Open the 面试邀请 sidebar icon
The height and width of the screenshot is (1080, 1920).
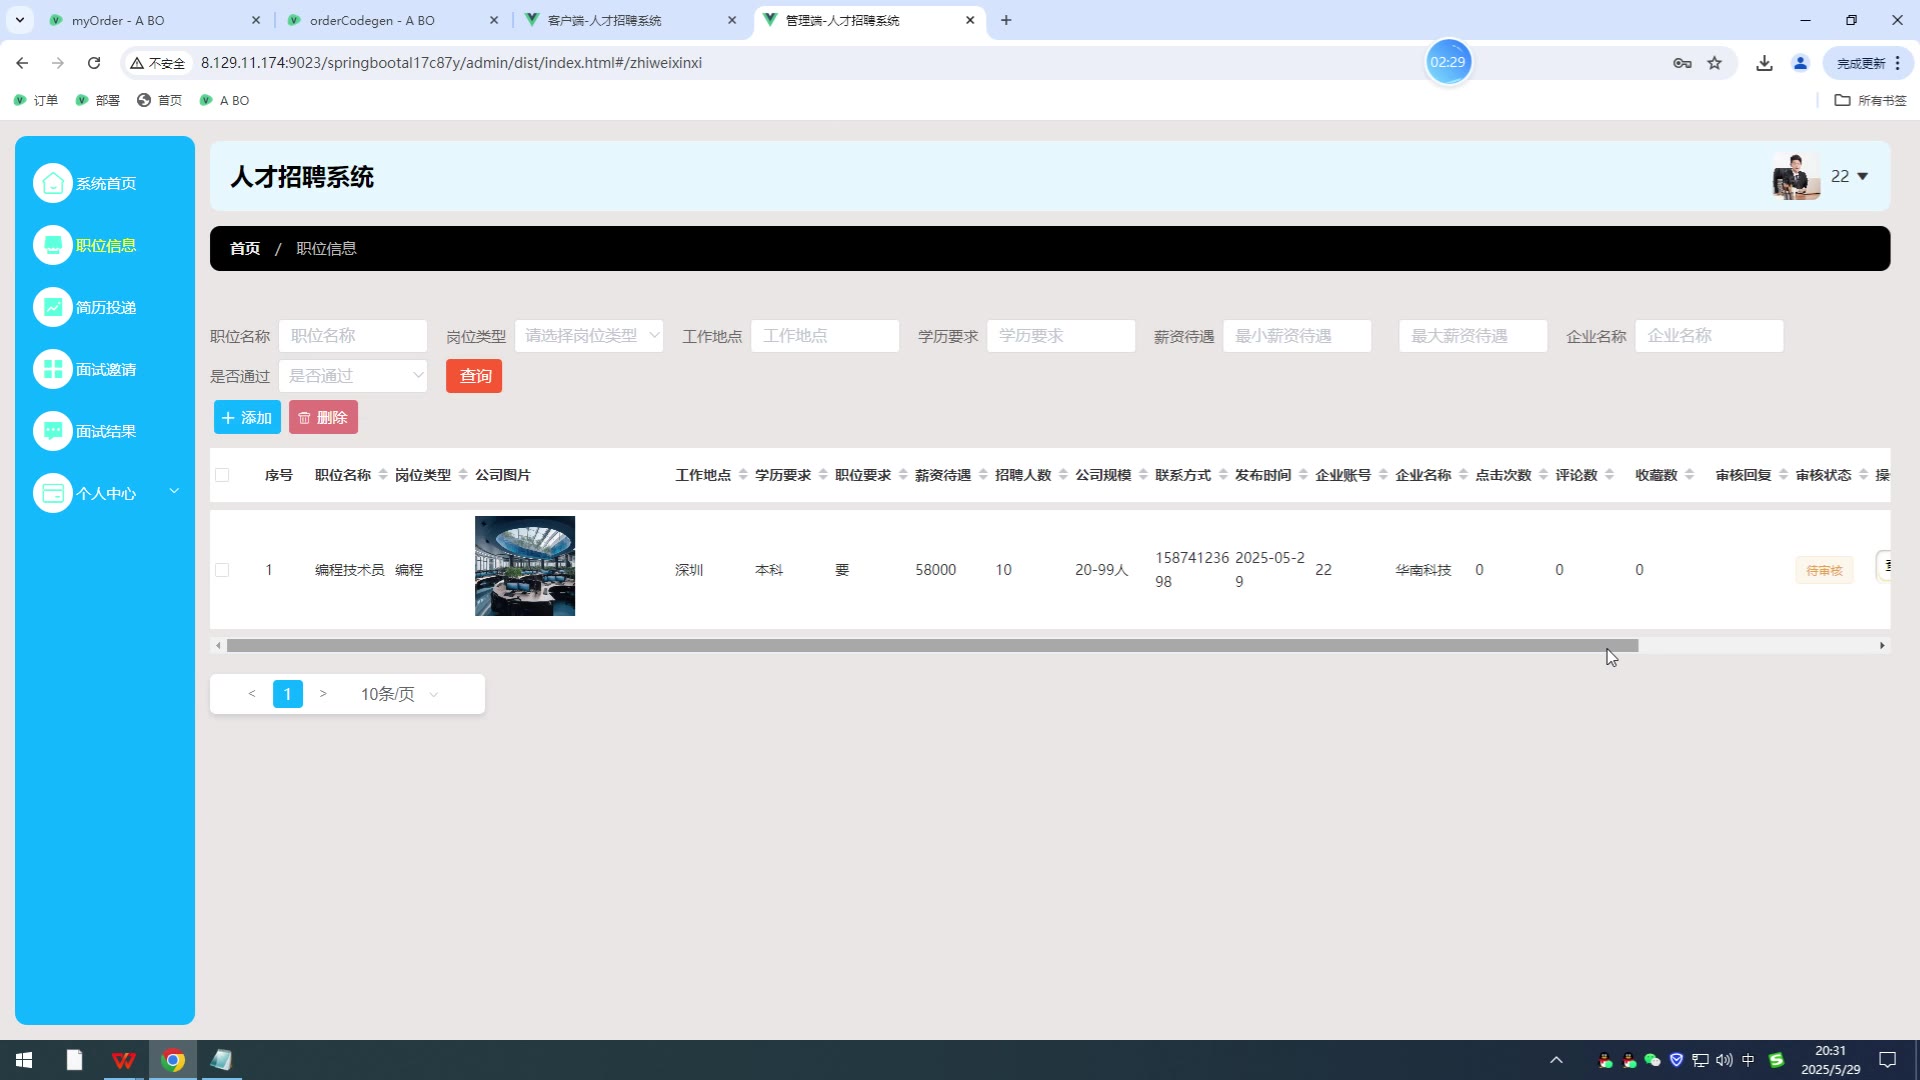[53, 369]
